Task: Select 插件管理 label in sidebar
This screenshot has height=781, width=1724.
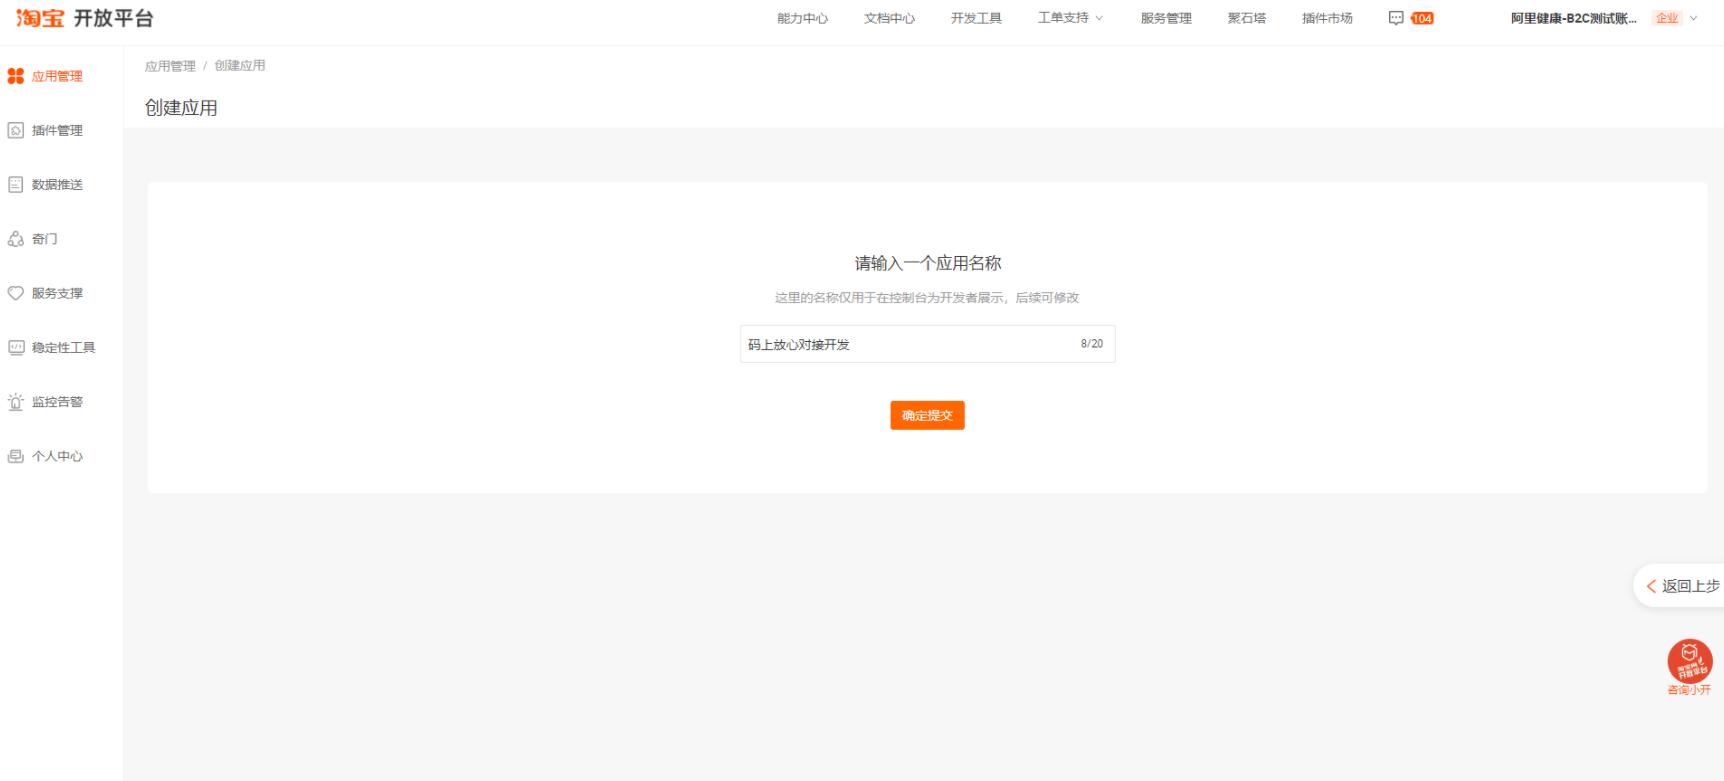Action: tap(57, 130)
